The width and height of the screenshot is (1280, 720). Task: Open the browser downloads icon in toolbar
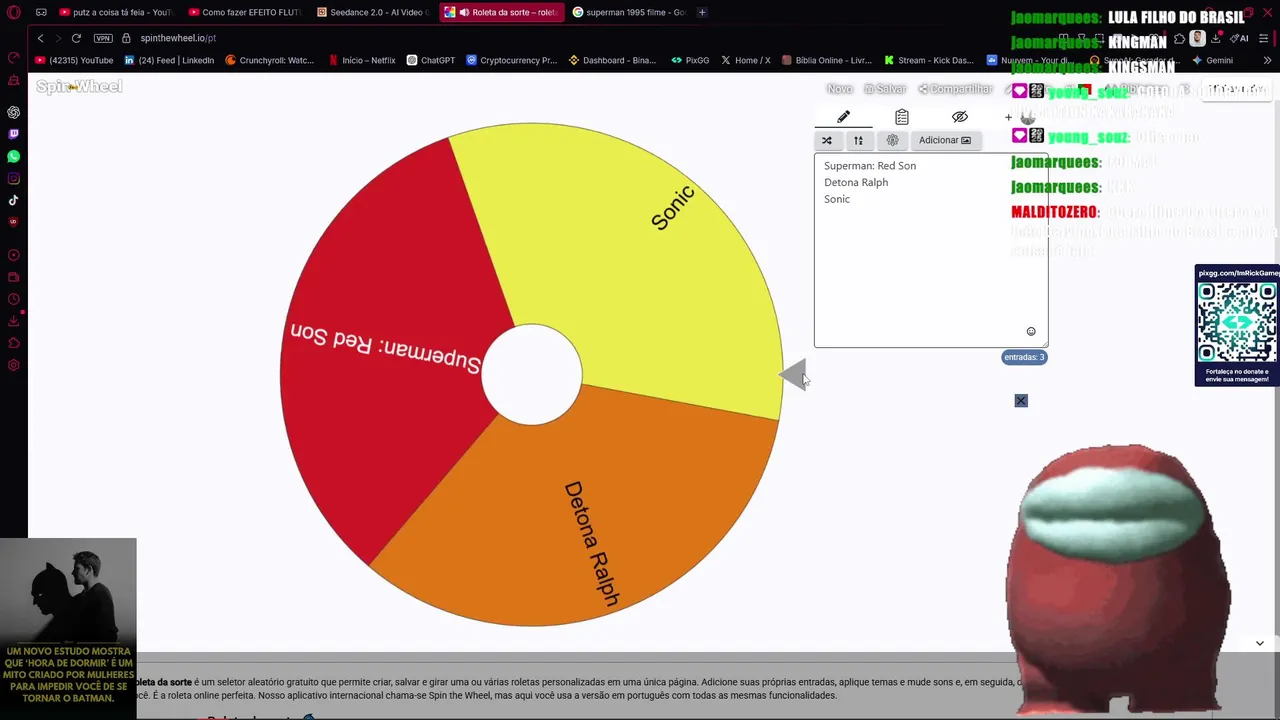pos(1216,38)
